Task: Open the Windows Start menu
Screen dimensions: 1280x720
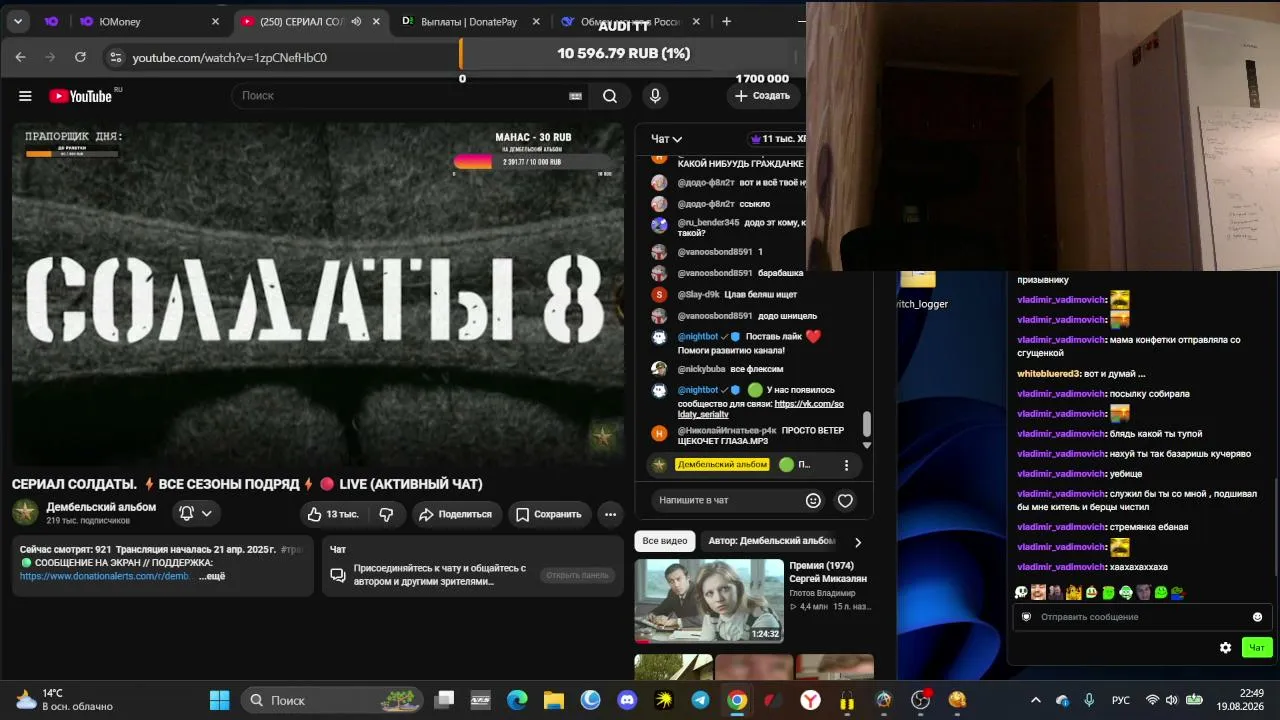Action: (x=219, y=700)
